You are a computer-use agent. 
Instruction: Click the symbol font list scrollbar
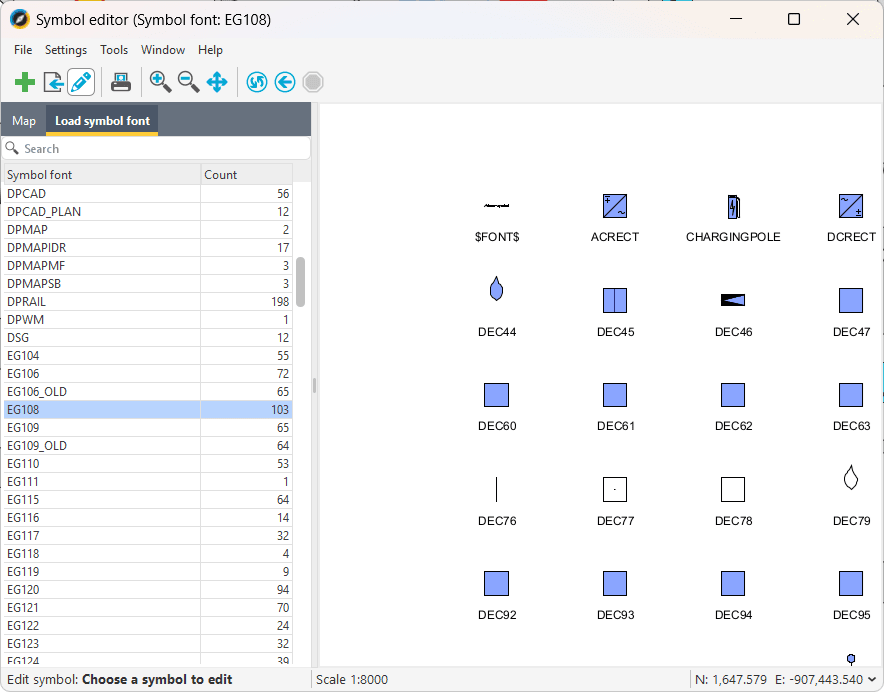pyautogui.click(x=301, y=282)
